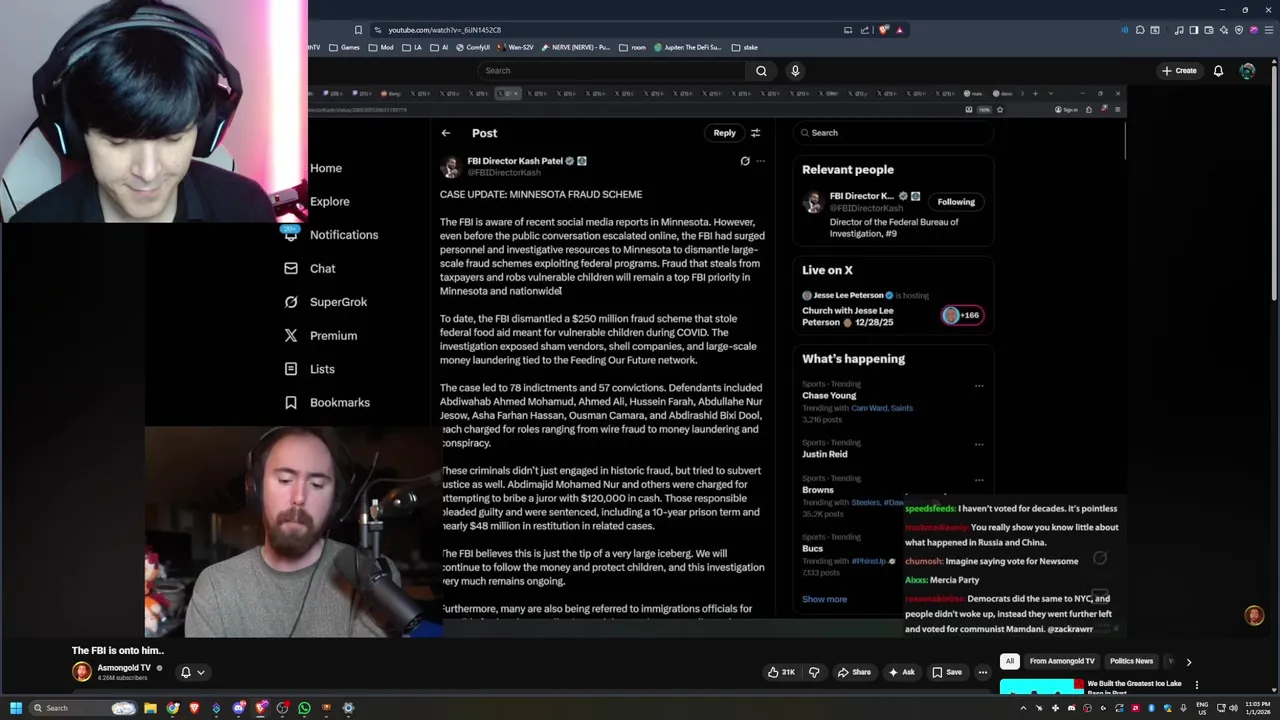Open Chat in X sidebar
This screenshot has width=1280, height=720.
click(x=311, y=268)
